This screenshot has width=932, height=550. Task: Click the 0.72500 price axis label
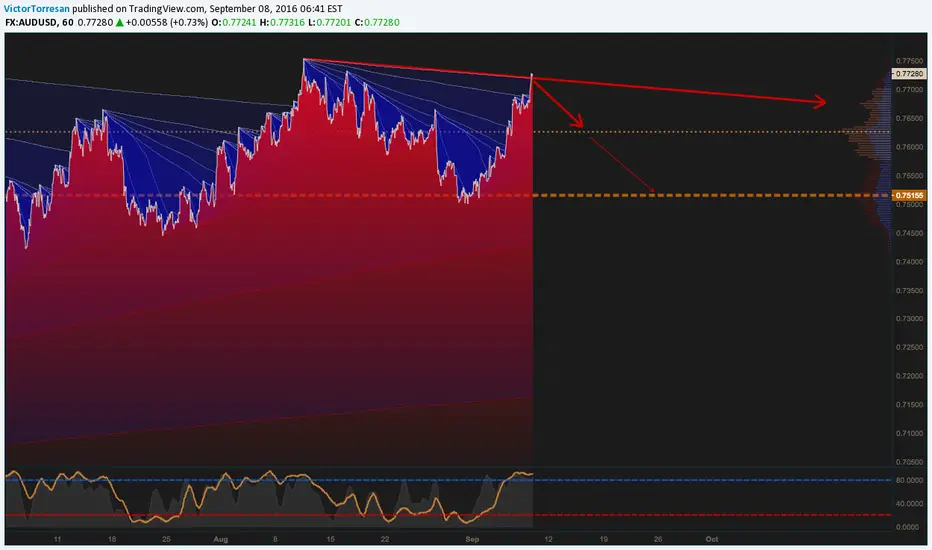tap(909, 347)
